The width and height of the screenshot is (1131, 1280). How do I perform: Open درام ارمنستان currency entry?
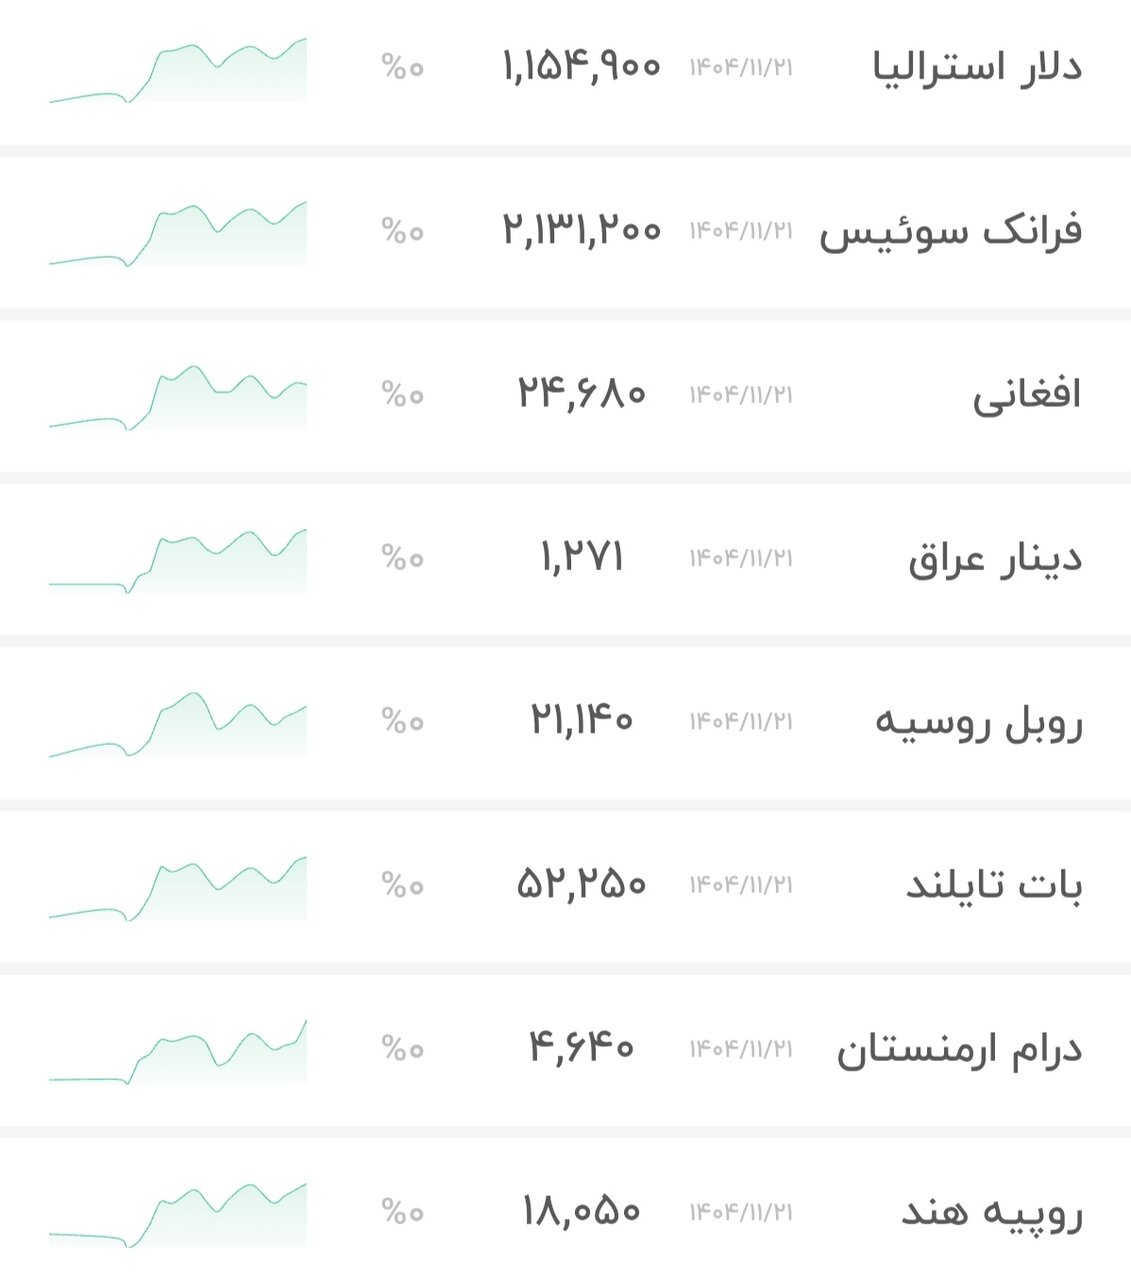[565, 1050]
